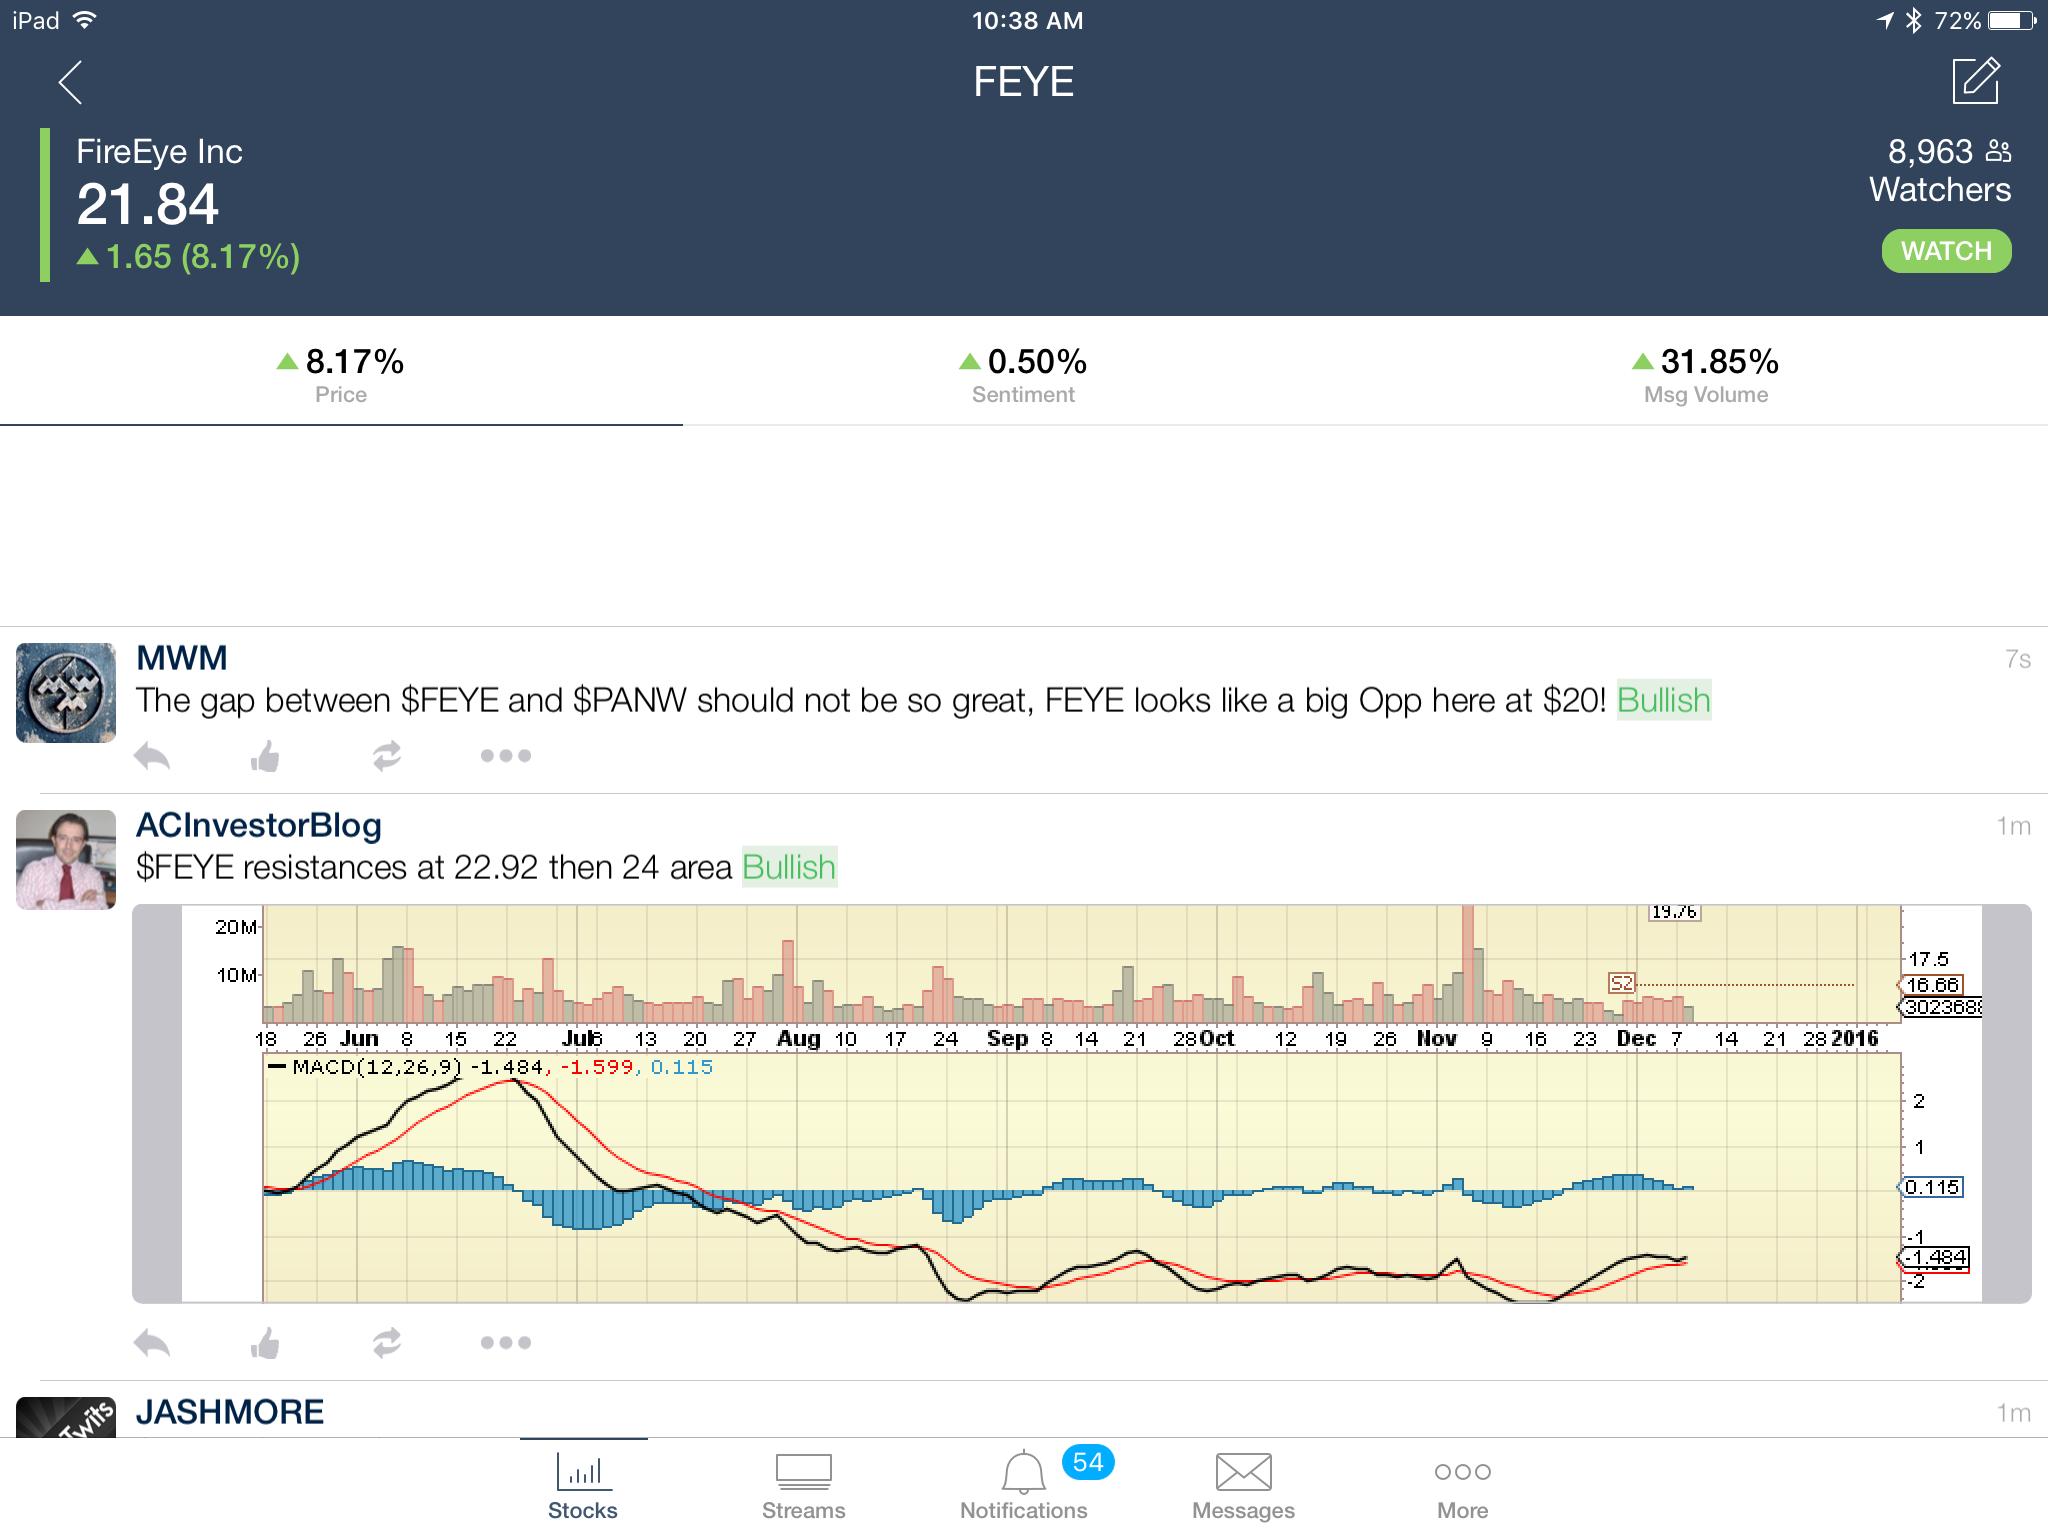Reshare MWM's post
This screenshot has height=1536, width=2048.
387,756
